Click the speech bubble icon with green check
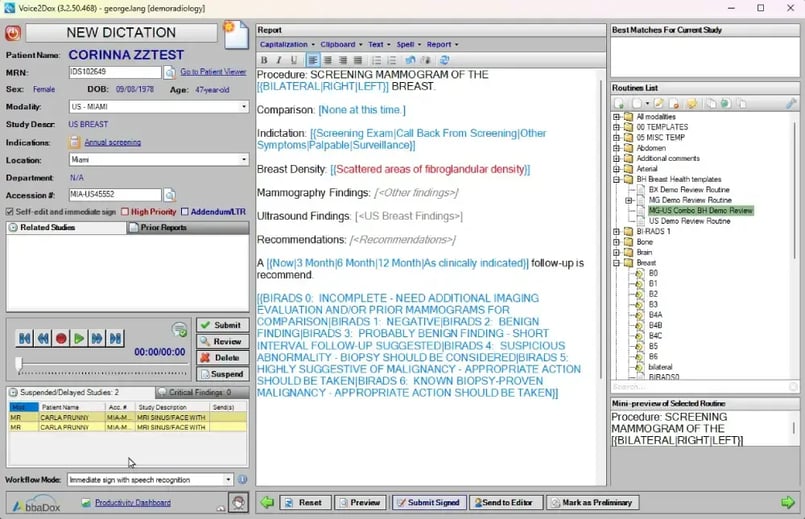Image resolution: width=805 pixels, height=519 pixels. [x=180, y=330]
